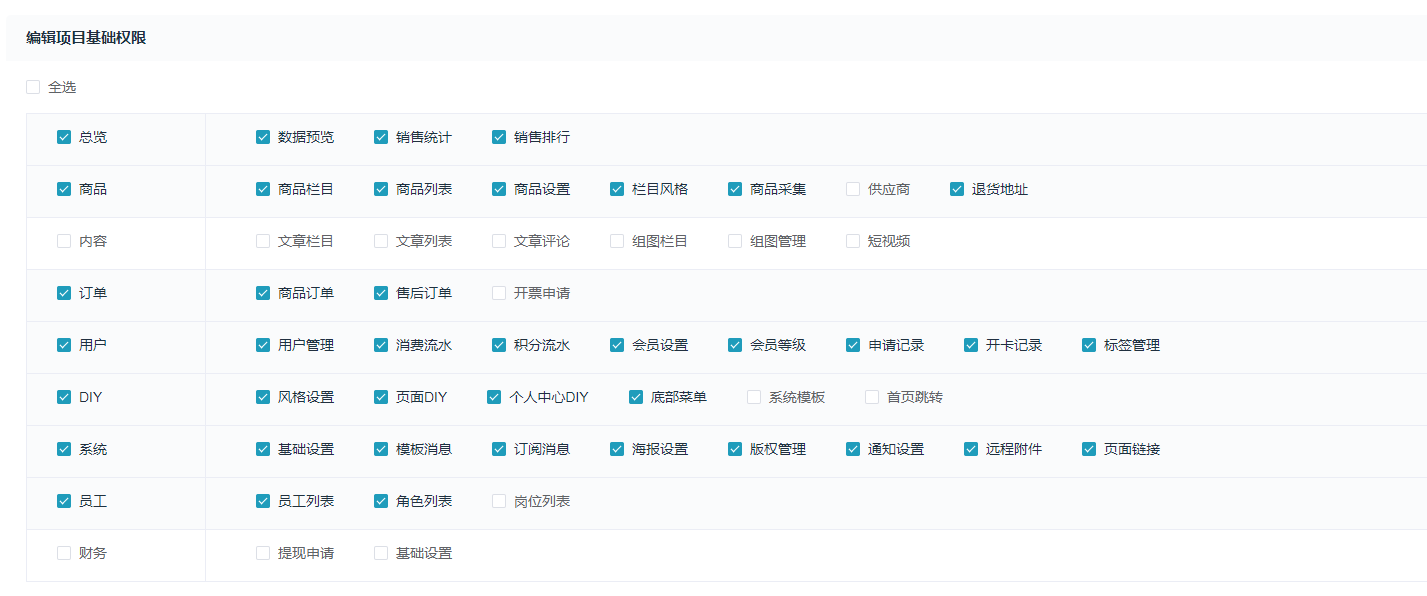Viewport: 1427px width, 596px height.
Task: Disable the 标签管理 permission
Action: click(x=1089, y=345)
